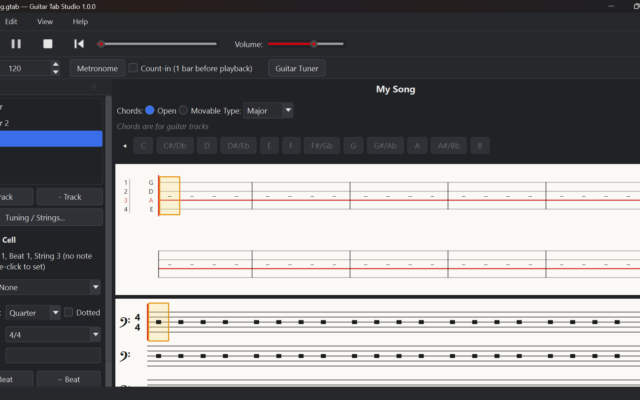Click the bass clef on first staff
Image resolution: width=640 pixels, height=400 pixels.
pos(125,322)
